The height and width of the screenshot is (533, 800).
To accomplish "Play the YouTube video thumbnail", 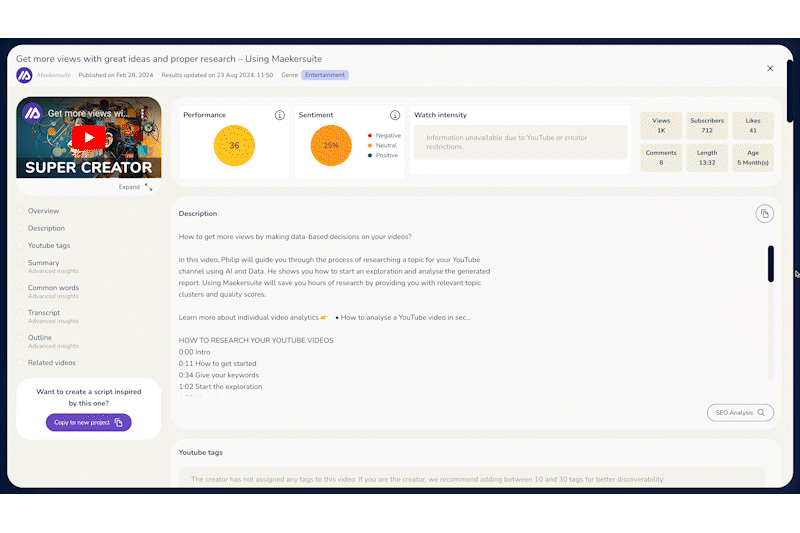I will pyautogui.click(x=89, y=138).
